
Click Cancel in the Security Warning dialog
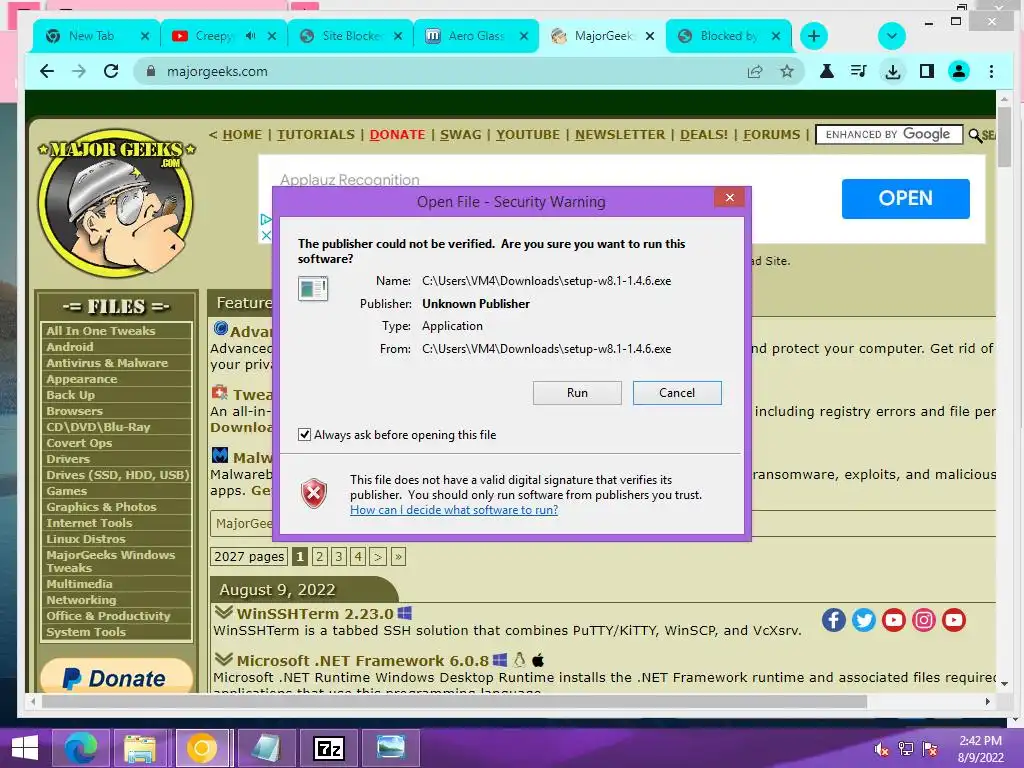(677, 393)
